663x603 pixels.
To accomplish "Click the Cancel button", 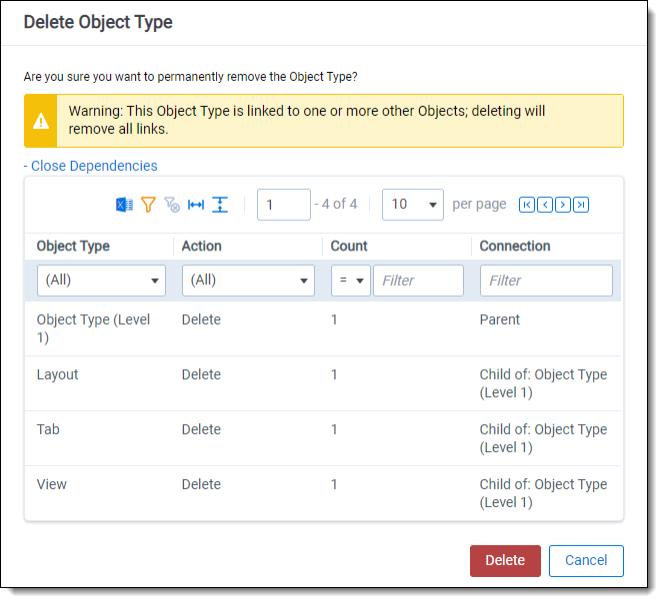I will [586, 560].
